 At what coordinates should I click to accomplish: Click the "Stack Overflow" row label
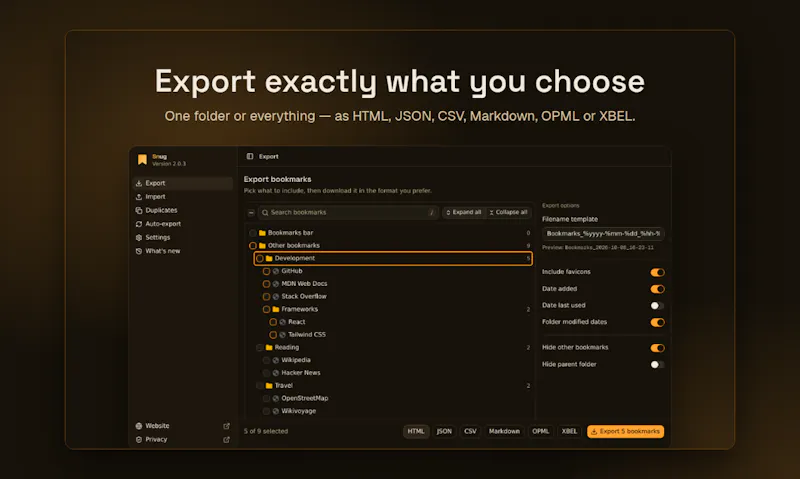coord(304,297)
